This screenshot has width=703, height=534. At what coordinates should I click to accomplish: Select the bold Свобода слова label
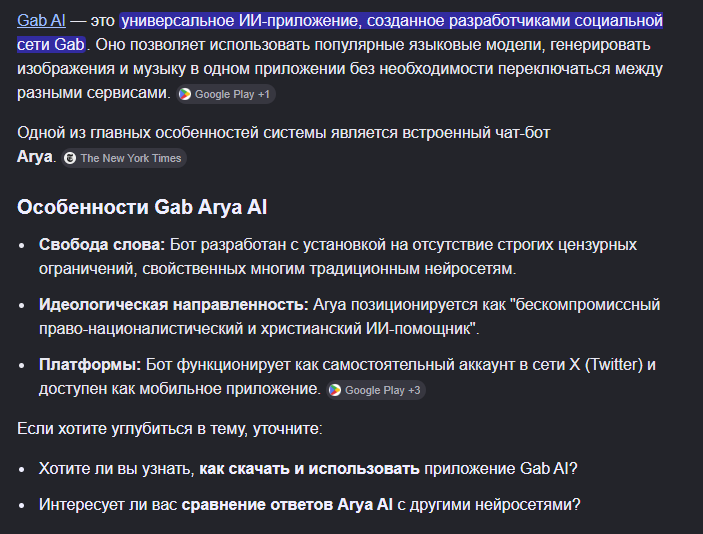pos(102,245)
